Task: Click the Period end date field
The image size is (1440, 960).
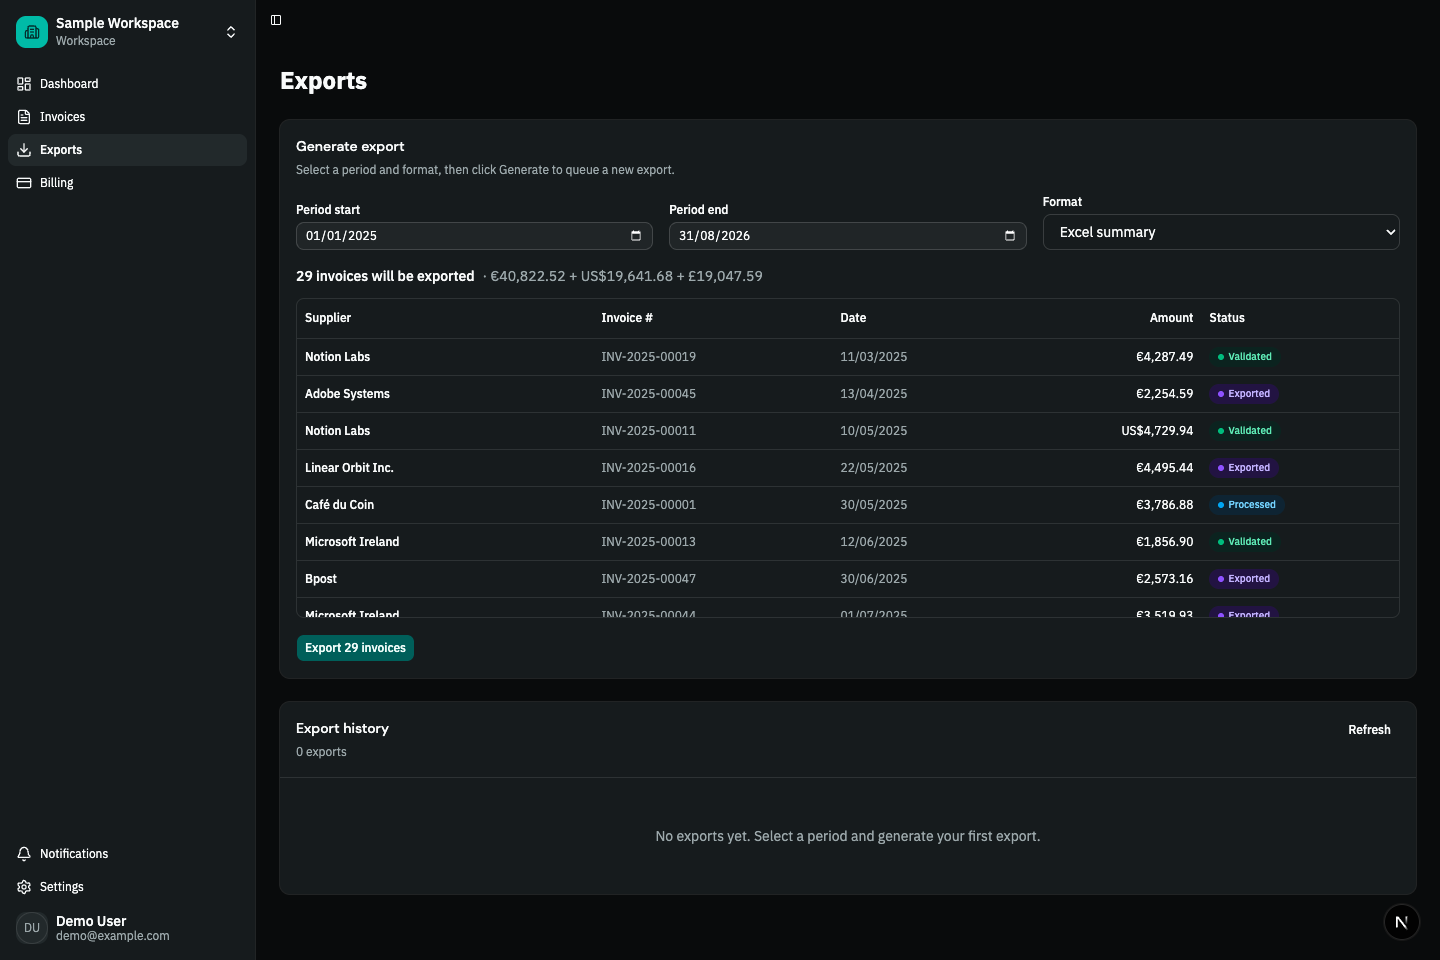Action: coord(847,236)
